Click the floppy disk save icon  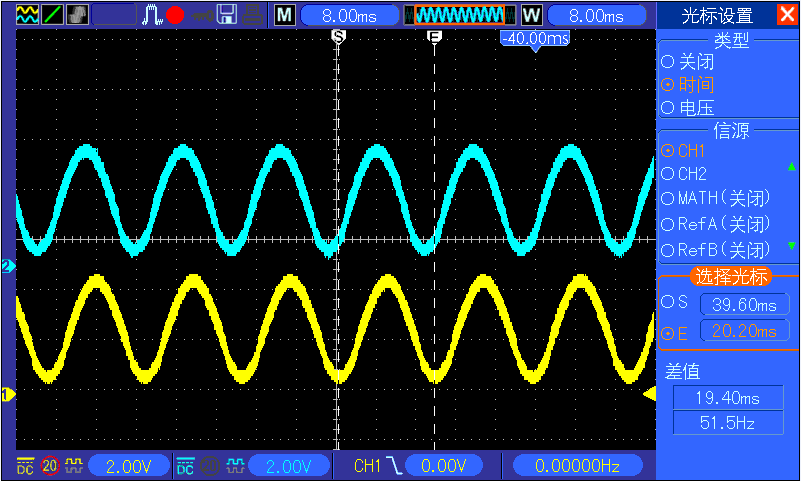[227, 15]
